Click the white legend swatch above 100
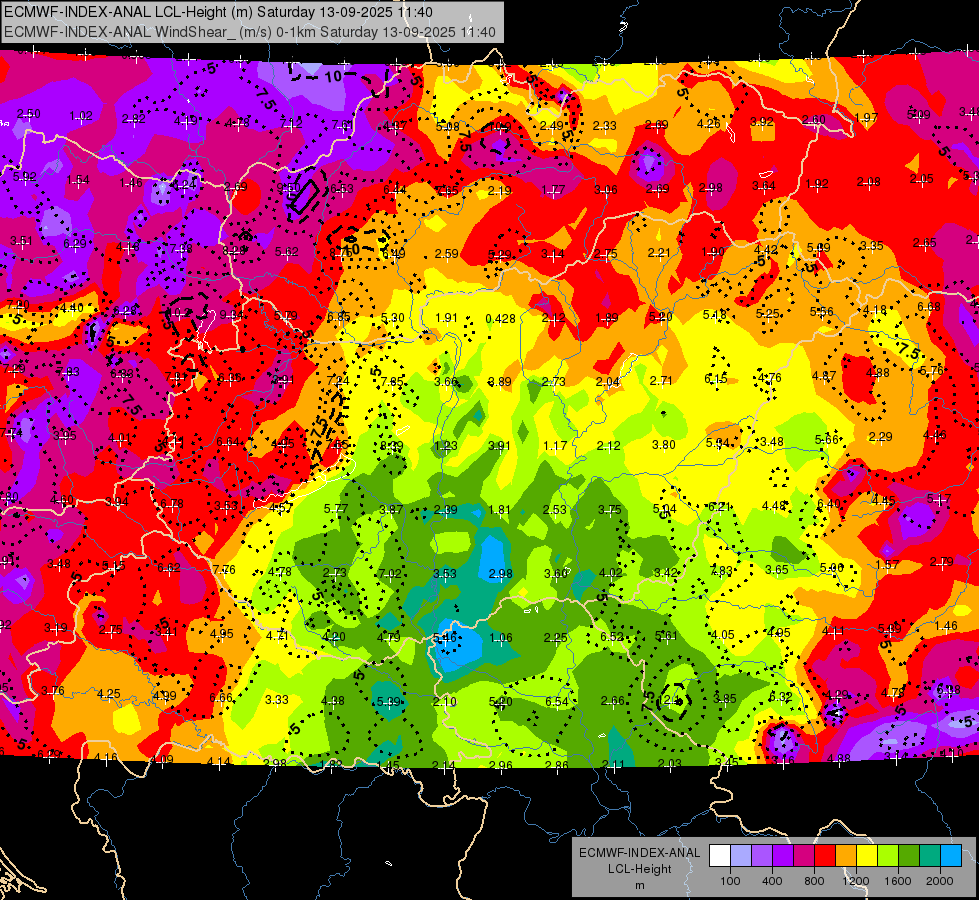The image size is (979, 900). click(720, 856)
